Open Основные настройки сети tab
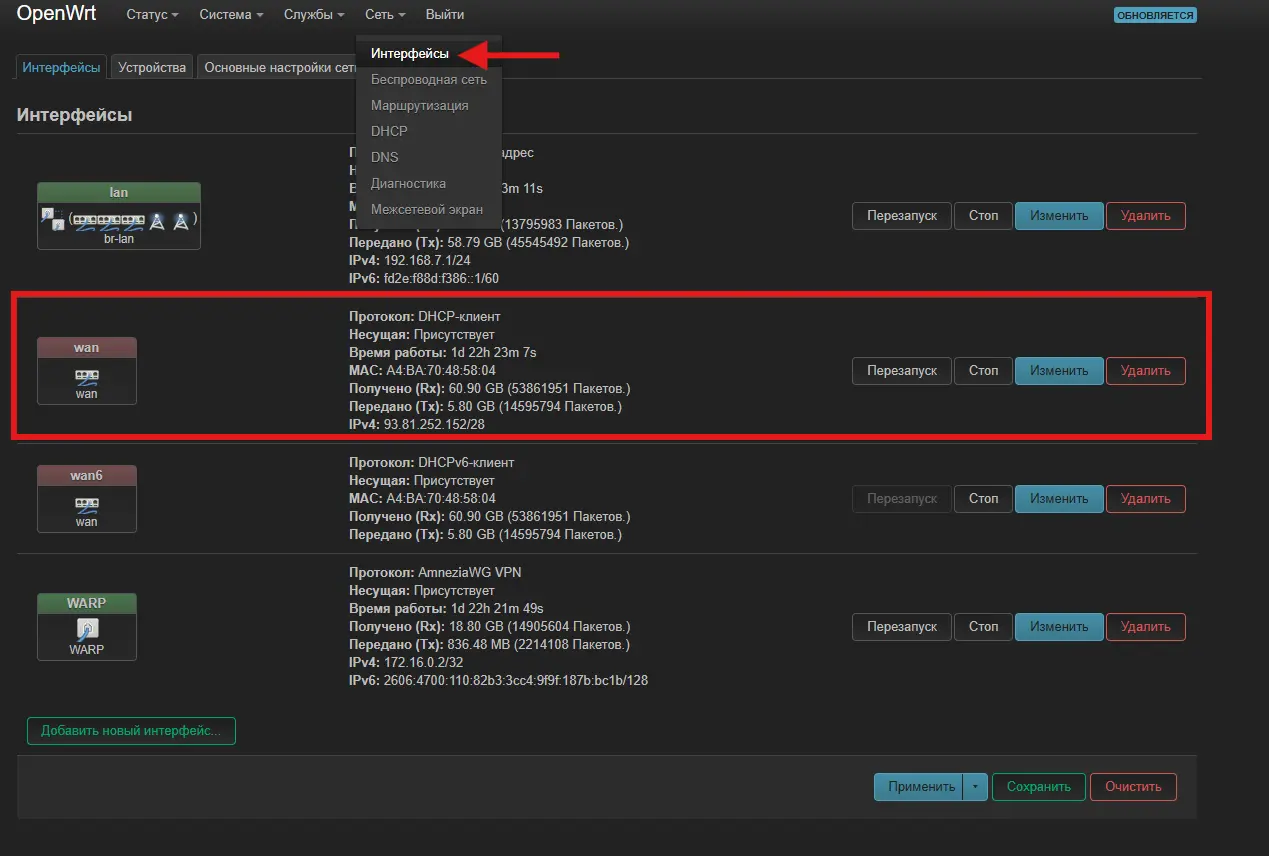The image size is (1269, 856). tap(279, 67)
